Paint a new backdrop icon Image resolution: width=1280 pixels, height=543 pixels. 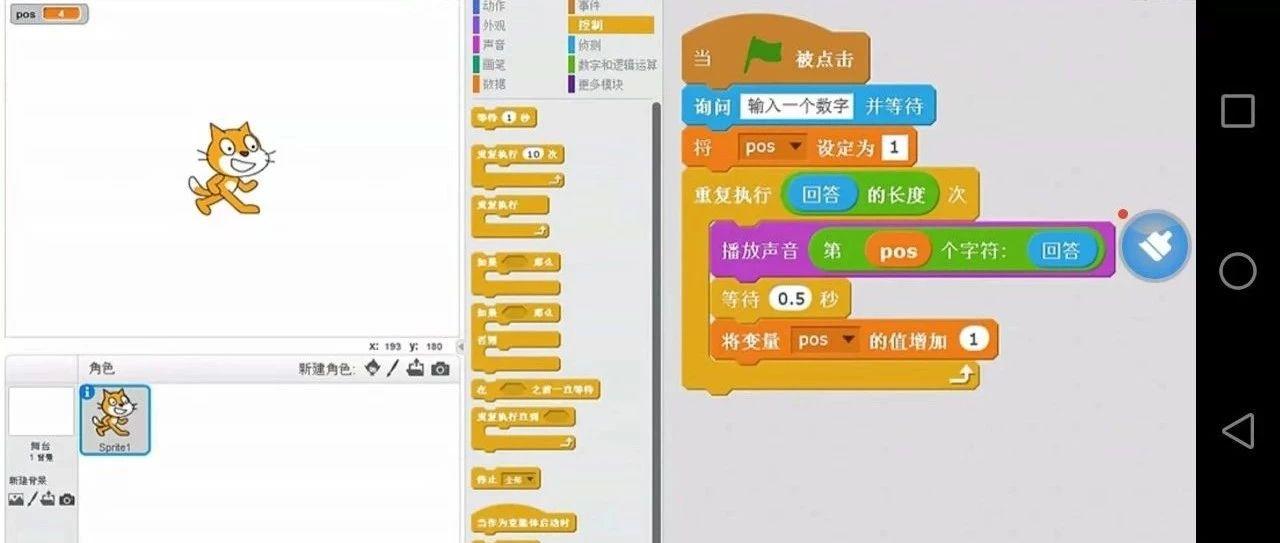32,499
